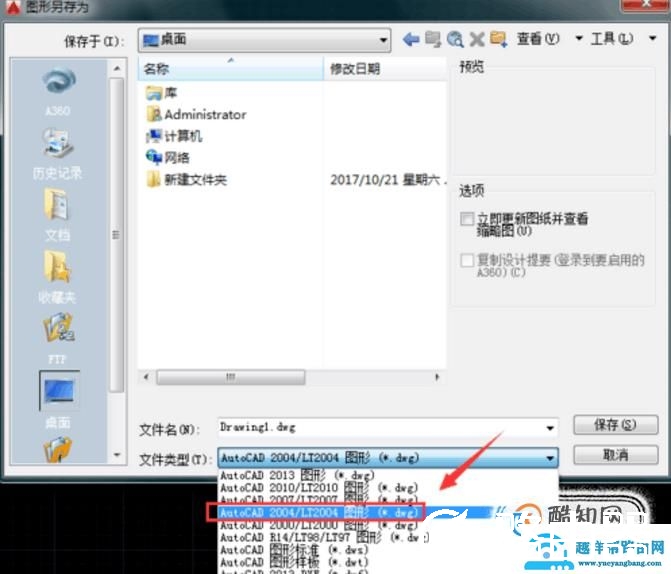Click the sidebar scroll down arrow
The width and height of the screenshot is (671, 574).
pos(117,455)
